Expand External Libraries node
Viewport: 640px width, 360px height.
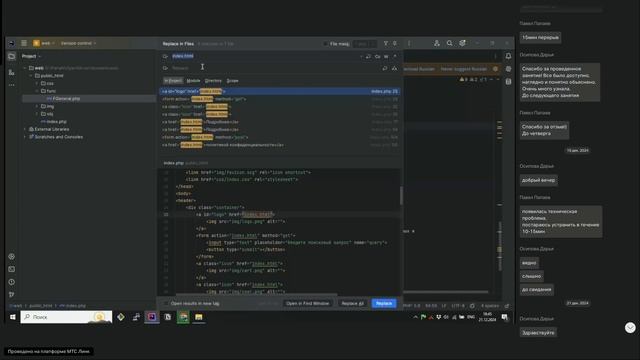(x=25, y=129)
